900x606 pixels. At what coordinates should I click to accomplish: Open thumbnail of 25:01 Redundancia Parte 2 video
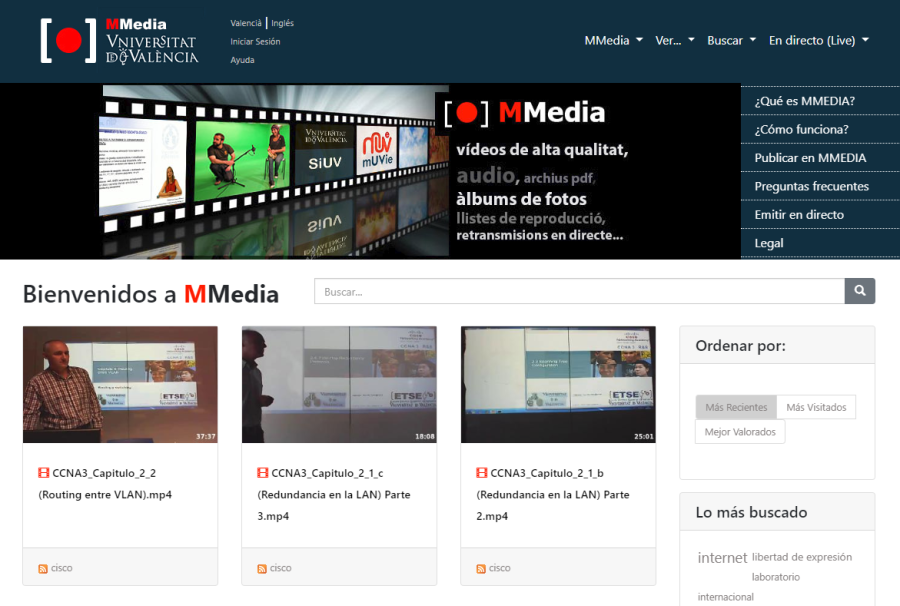click(x=558, y=384)
